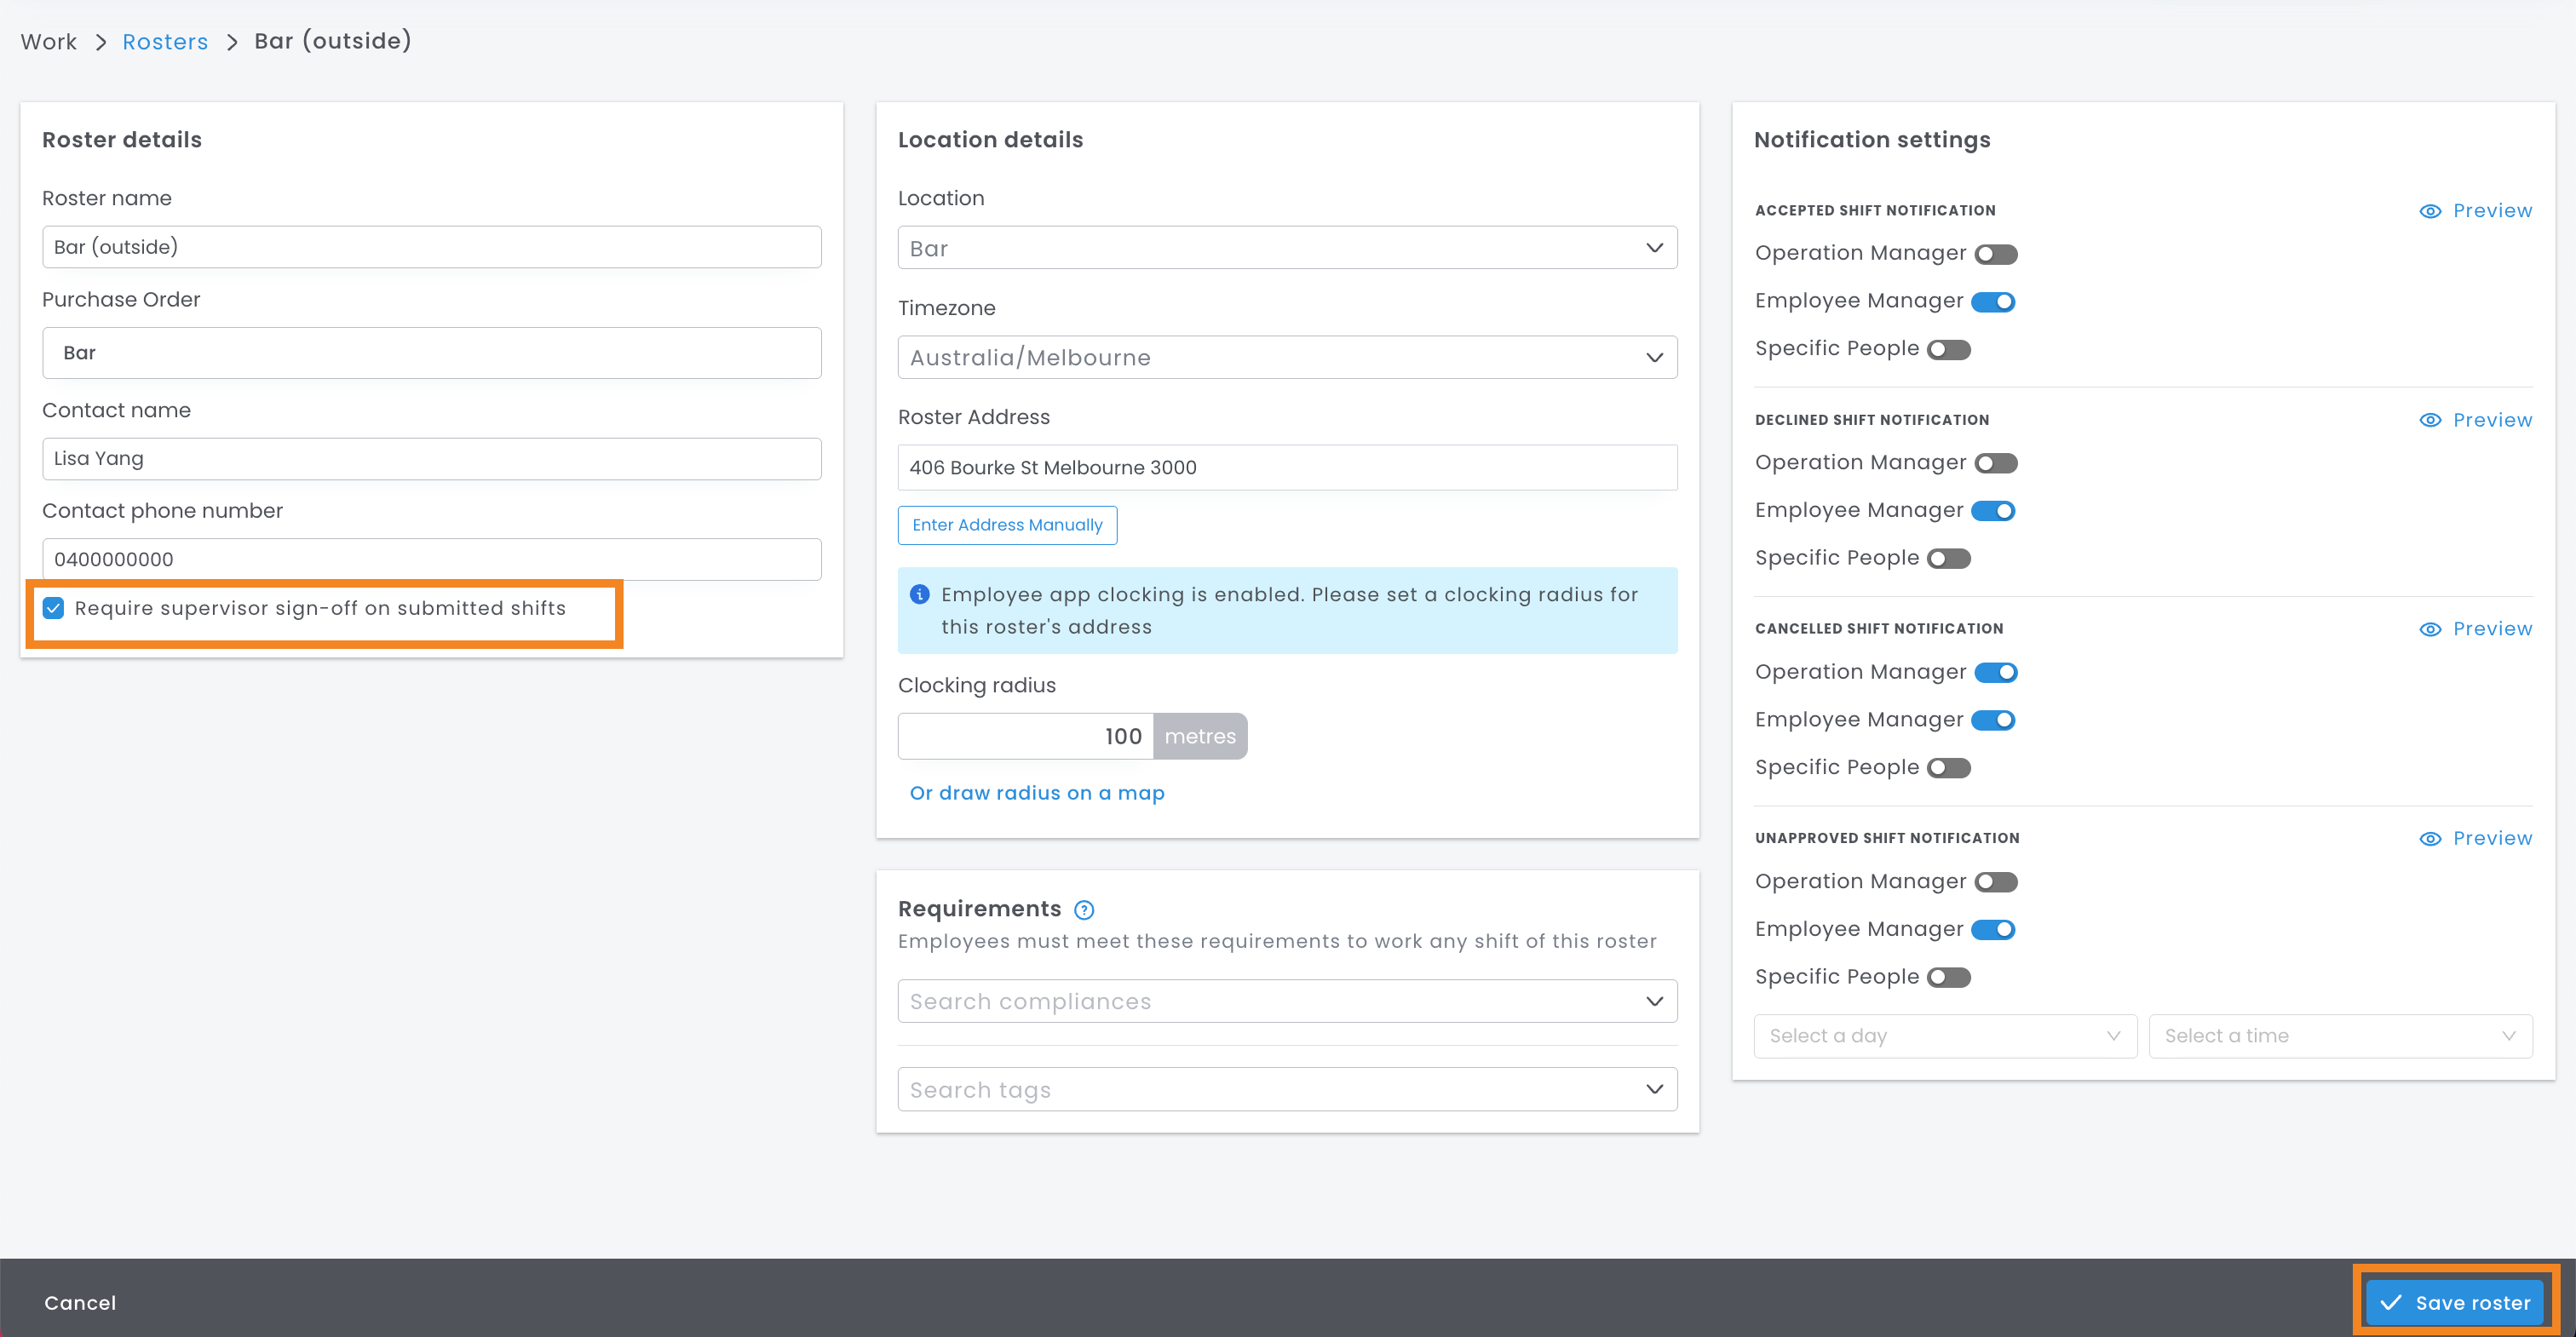The width and height of the screenshot is (2576, 1337).
Task: Uncheck Require supervisor sign-off checkbox
Action: pos(54,608)
